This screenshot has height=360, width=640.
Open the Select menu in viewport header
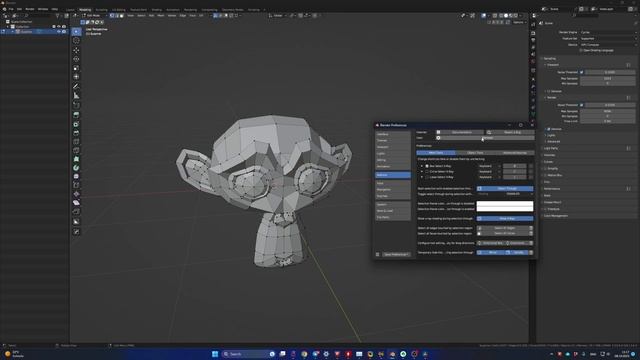pyautogui.click(x=141, y=16)
